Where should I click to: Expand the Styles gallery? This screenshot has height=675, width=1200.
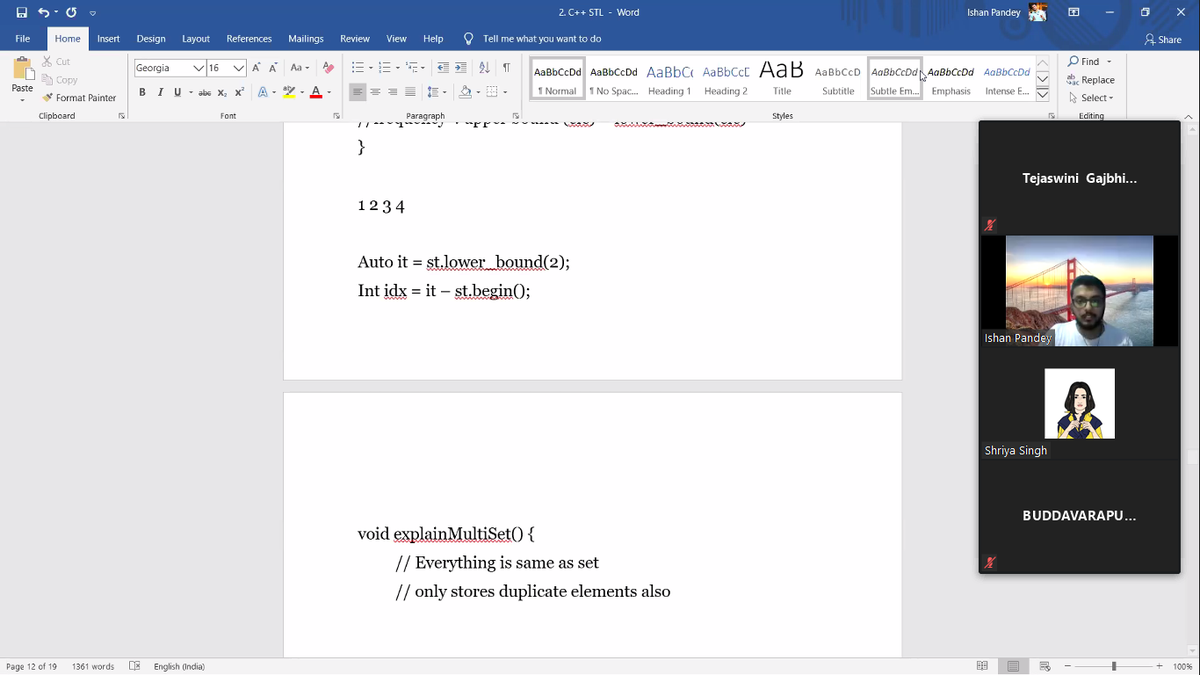tap(1041, 91)
